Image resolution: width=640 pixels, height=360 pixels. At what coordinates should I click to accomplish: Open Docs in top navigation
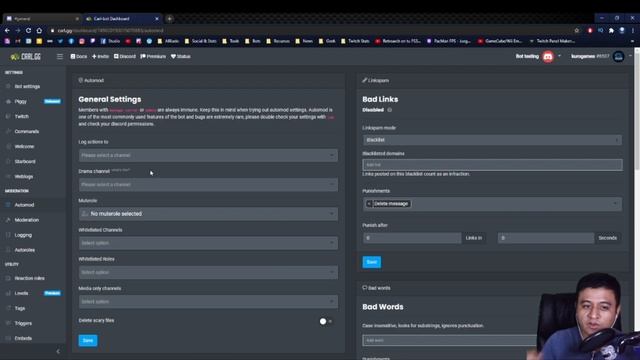[x=79, y=56]
